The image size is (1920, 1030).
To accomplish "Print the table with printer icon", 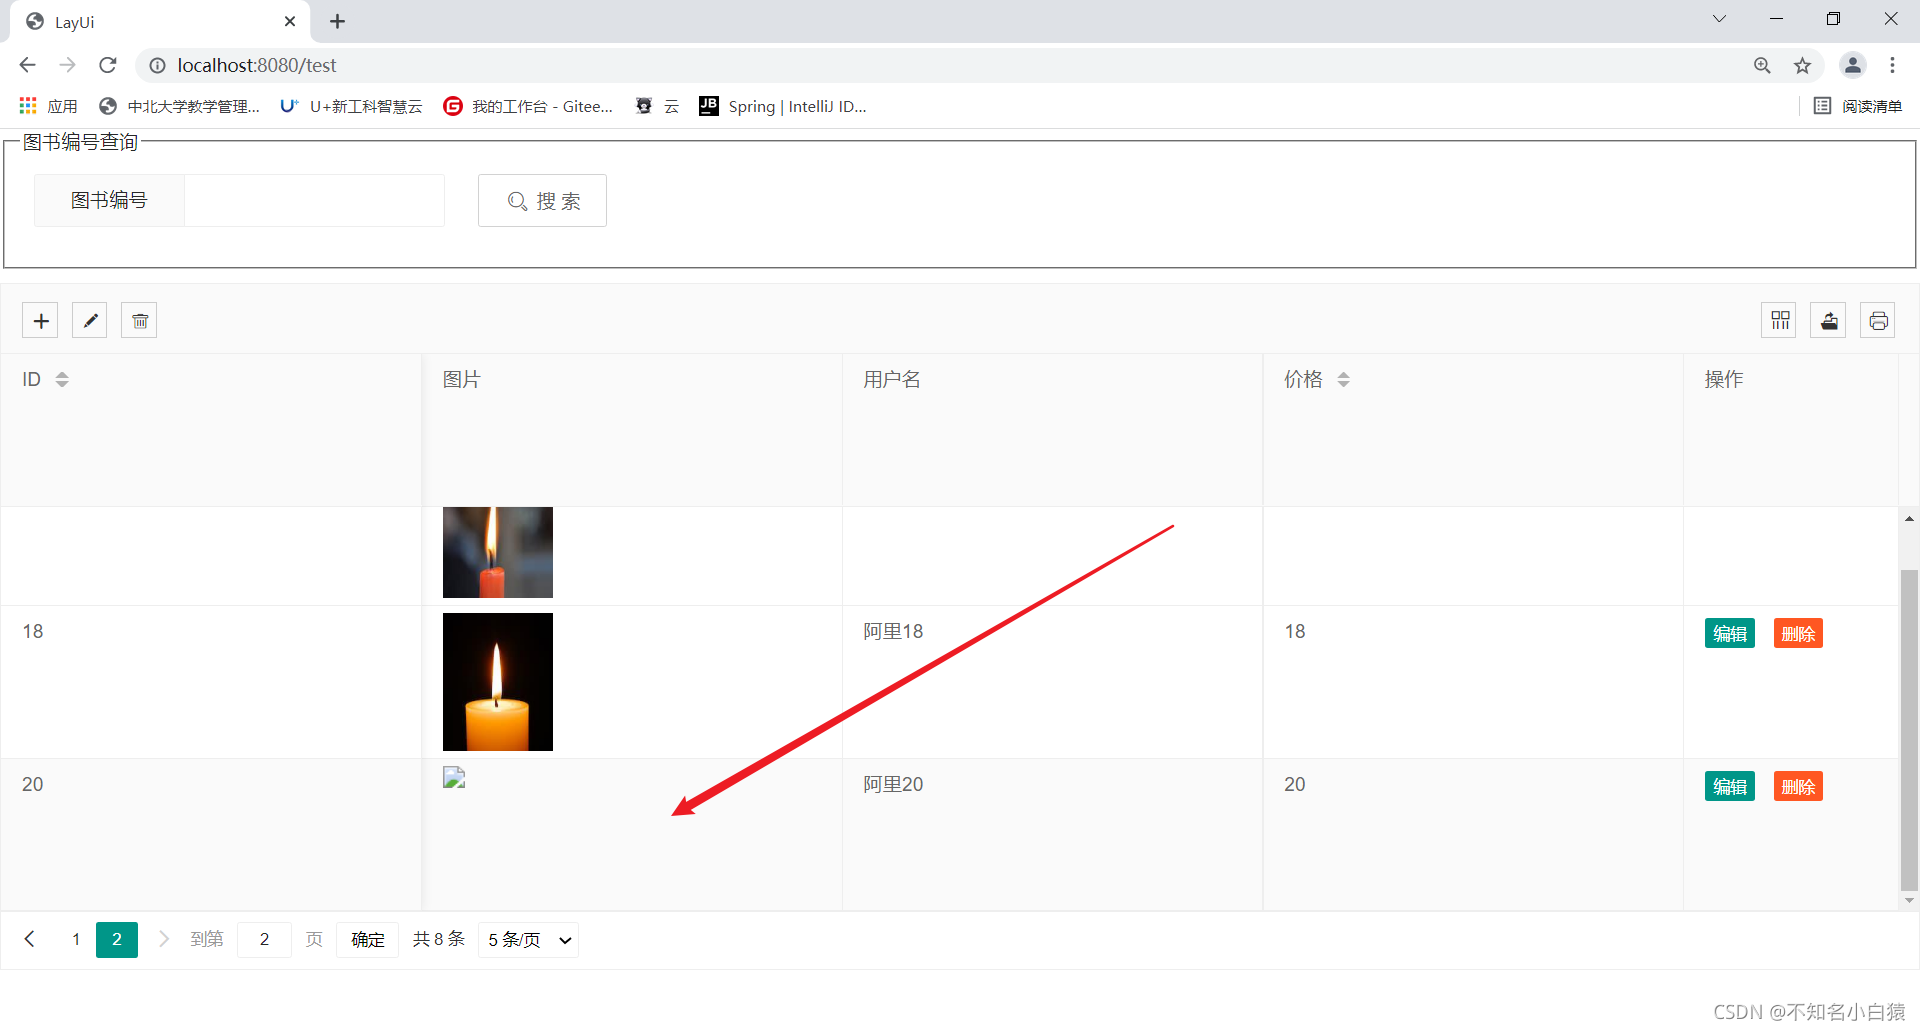I will 1878,321.
